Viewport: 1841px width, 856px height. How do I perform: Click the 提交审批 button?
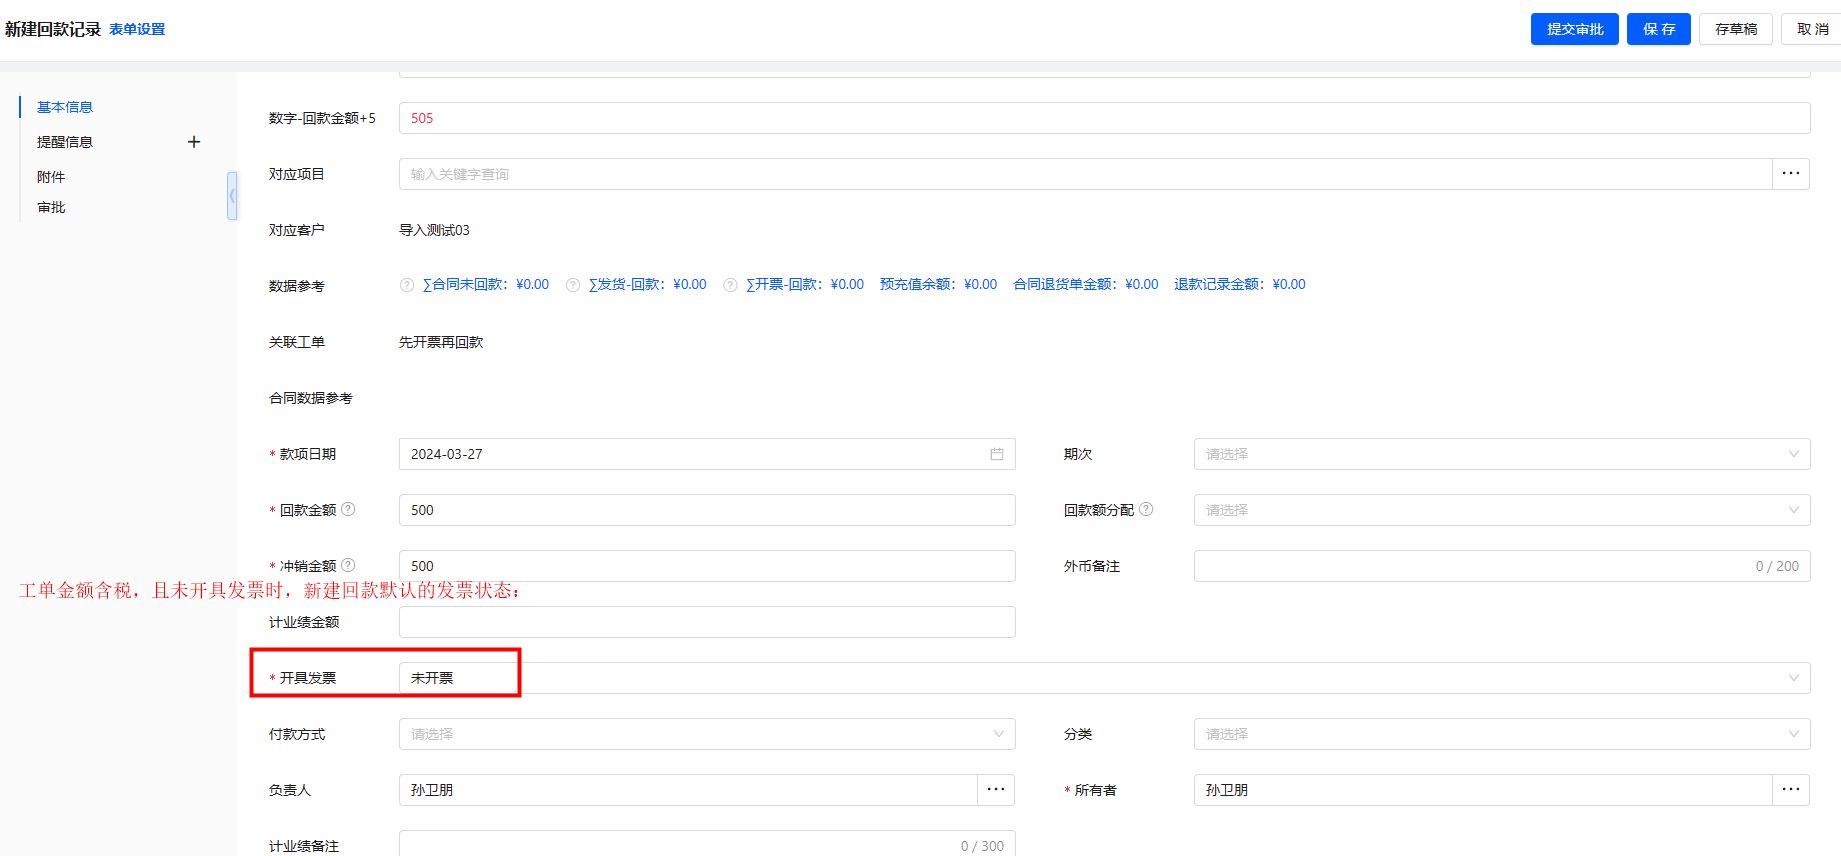(x=1574, y=29)
